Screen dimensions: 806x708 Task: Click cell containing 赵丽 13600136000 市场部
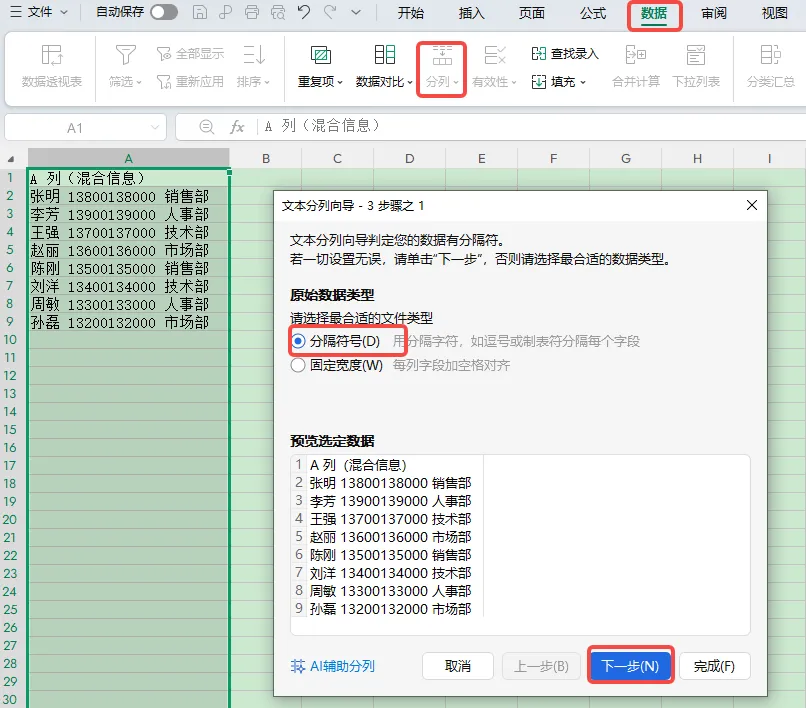point(129,250)
